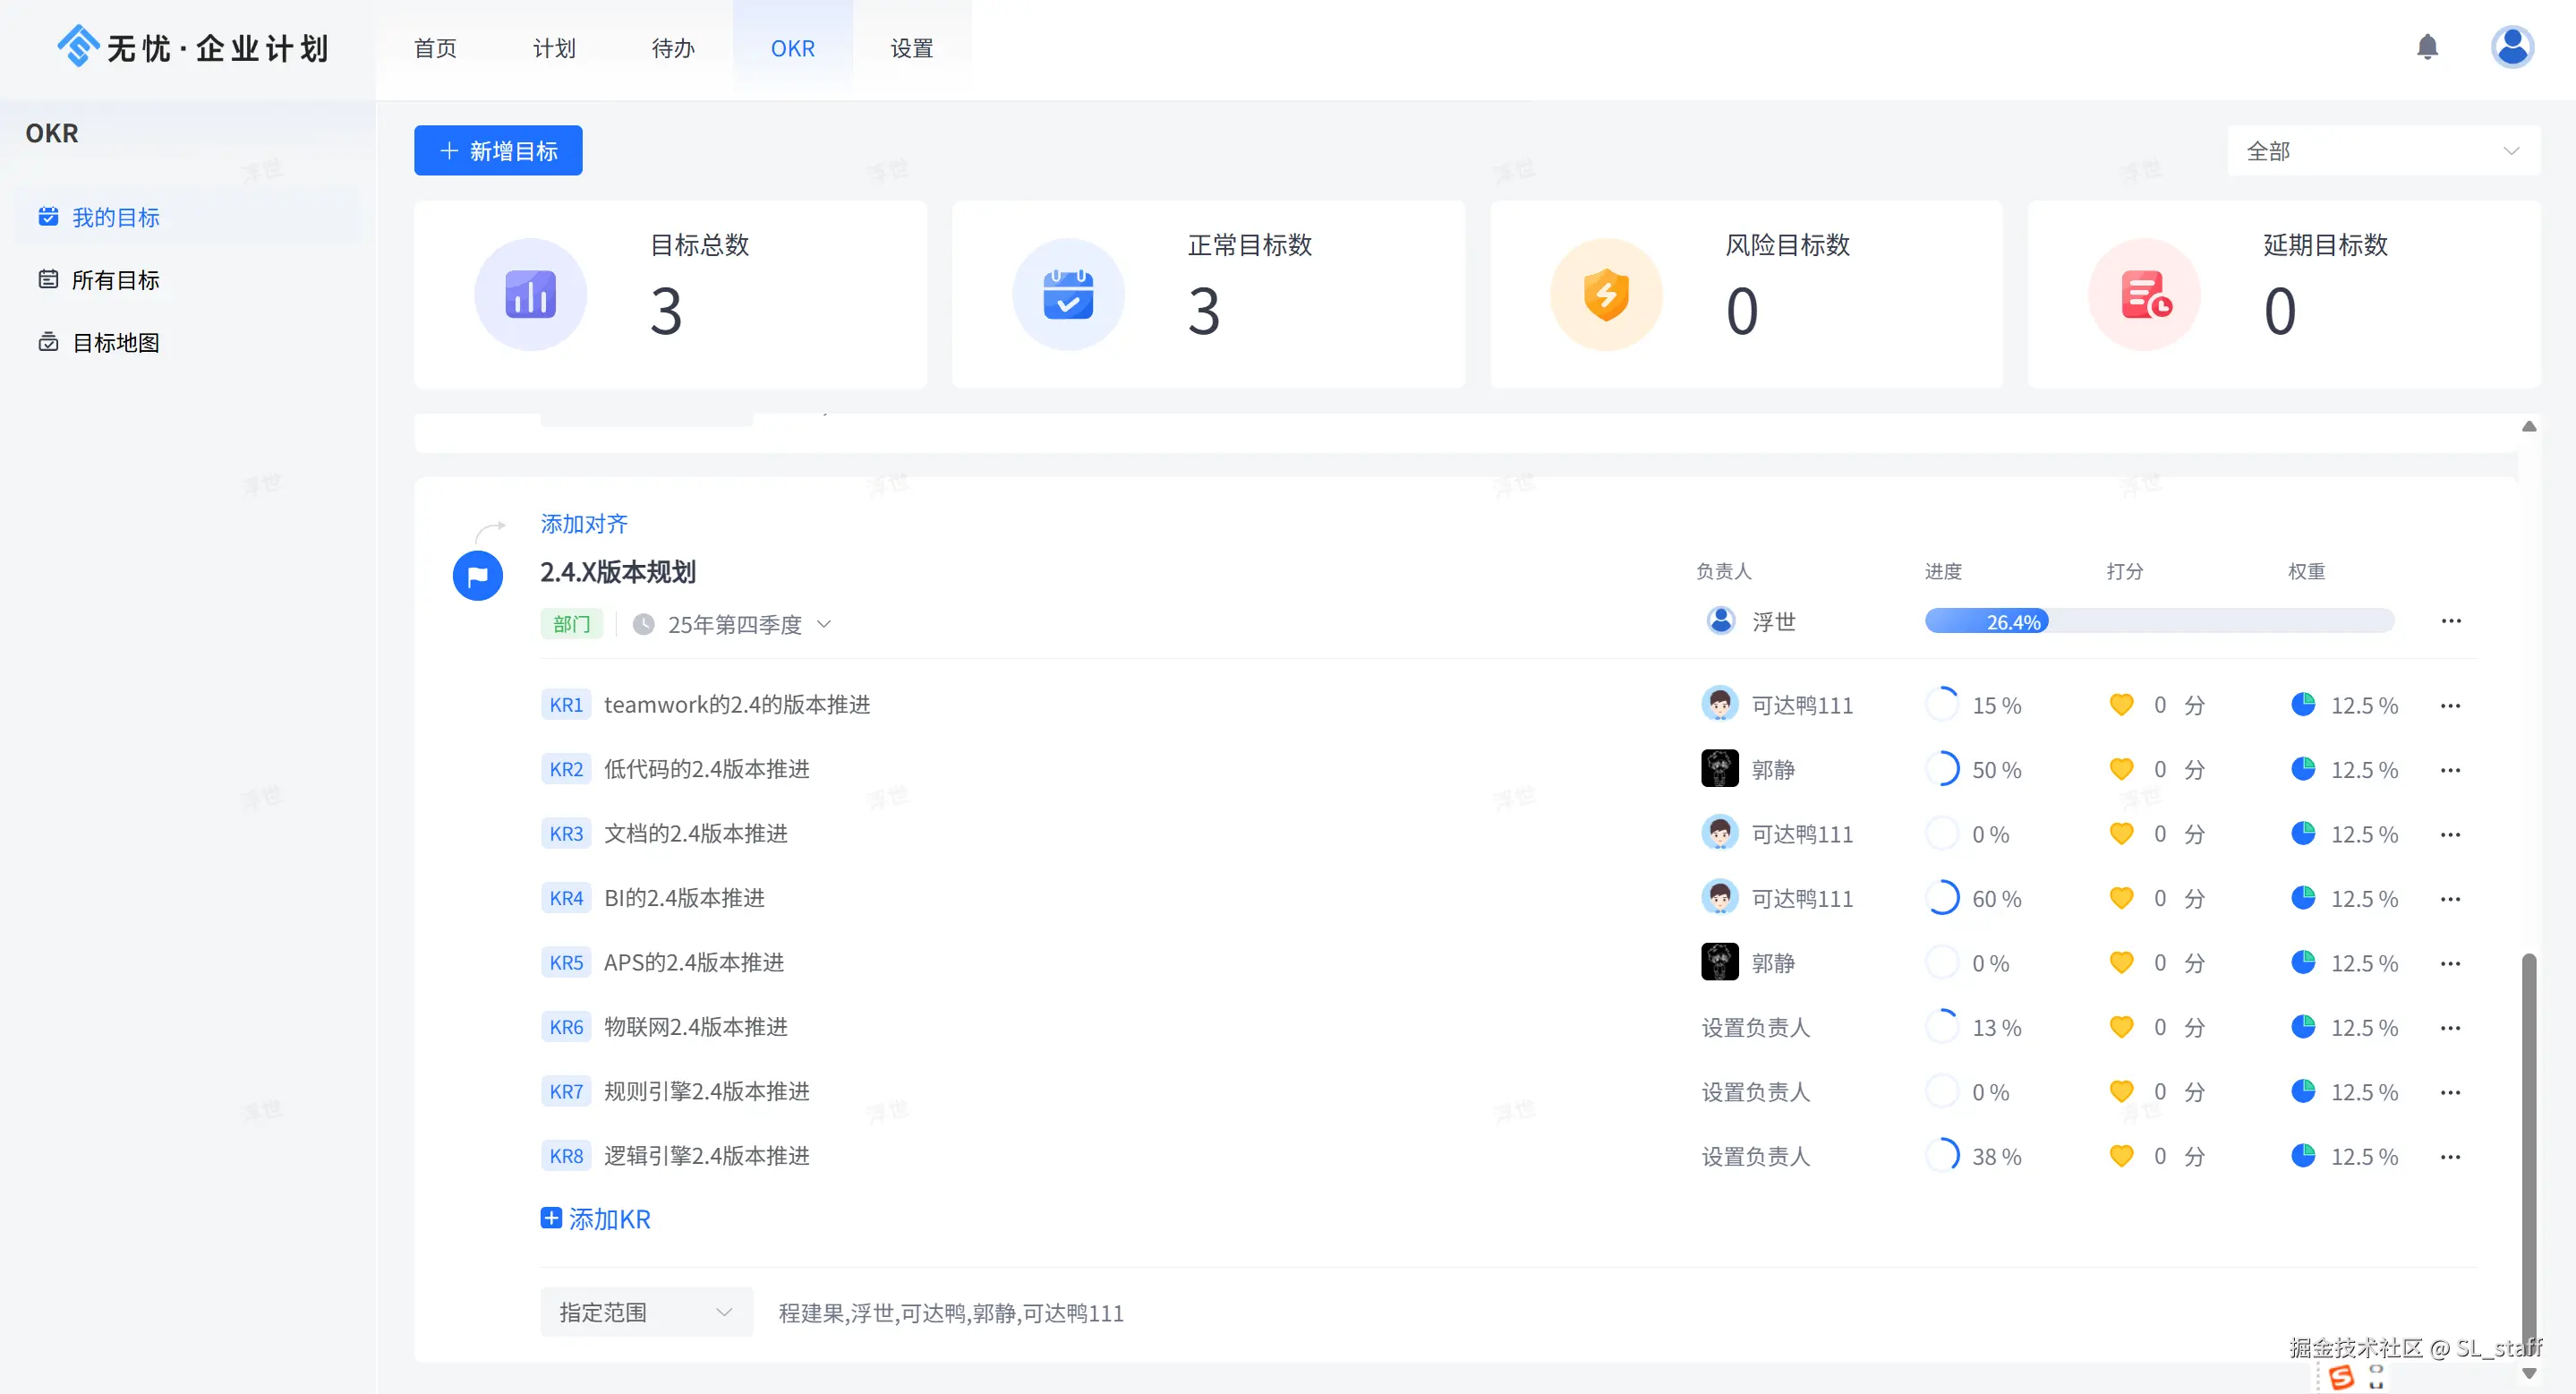
Task: Open more options for KR1 row
Action: pos(2450,706)
